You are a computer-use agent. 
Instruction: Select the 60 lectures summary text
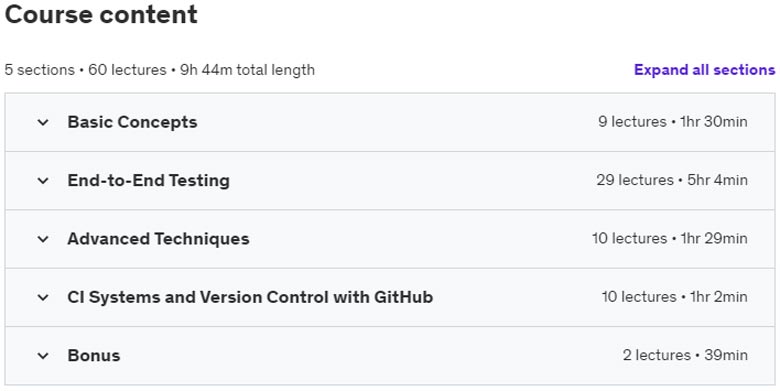point(127,70)
